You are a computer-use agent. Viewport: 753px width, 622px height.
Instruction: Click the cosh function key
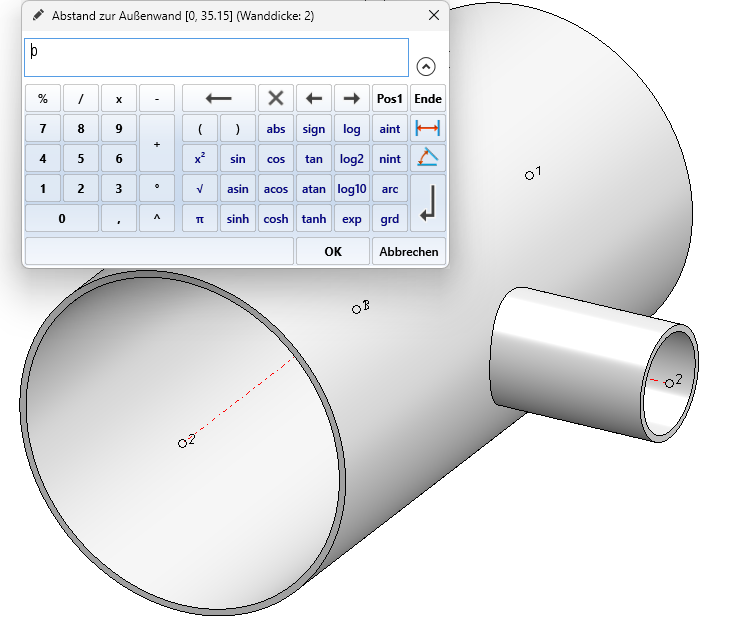coord(276,218)
